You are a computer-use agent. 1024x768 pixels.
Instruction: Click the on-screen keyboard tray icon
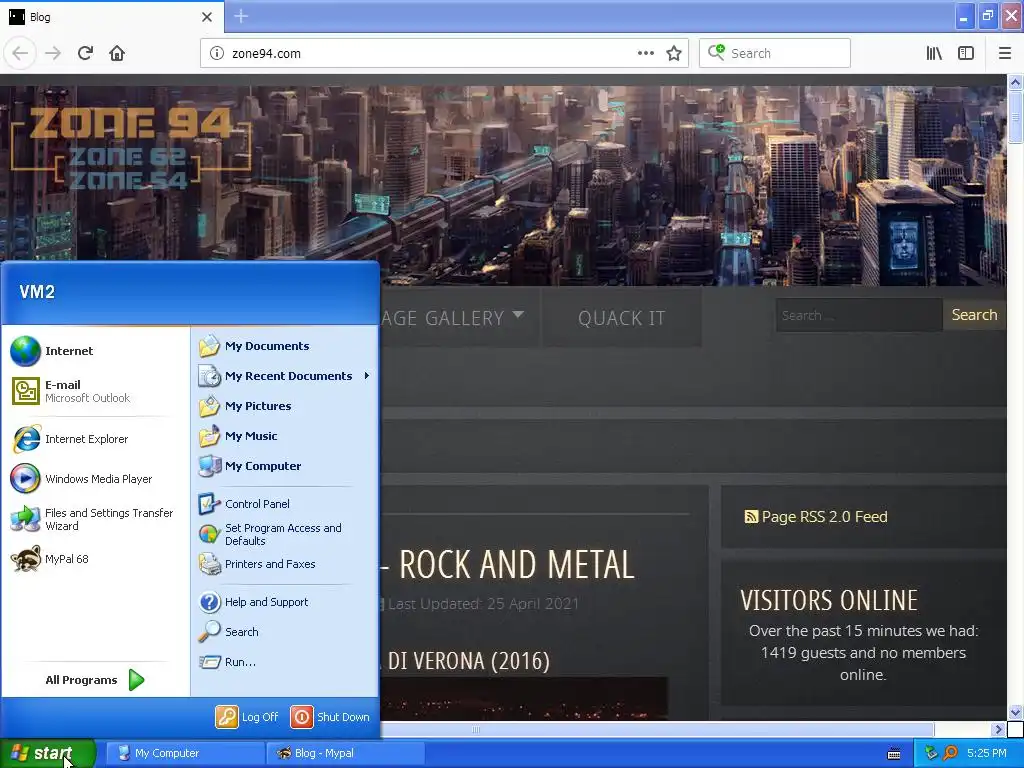[894, 754]
